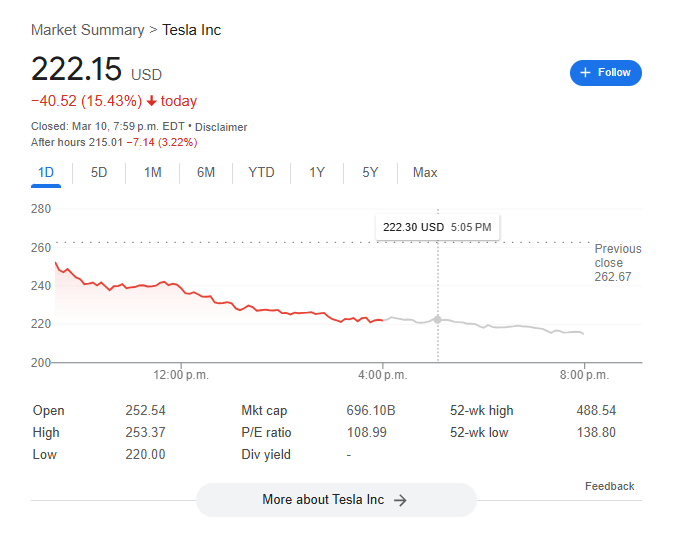Switch to the 1M chart tab
682x556 pixels.
click(x=152, y=173)
